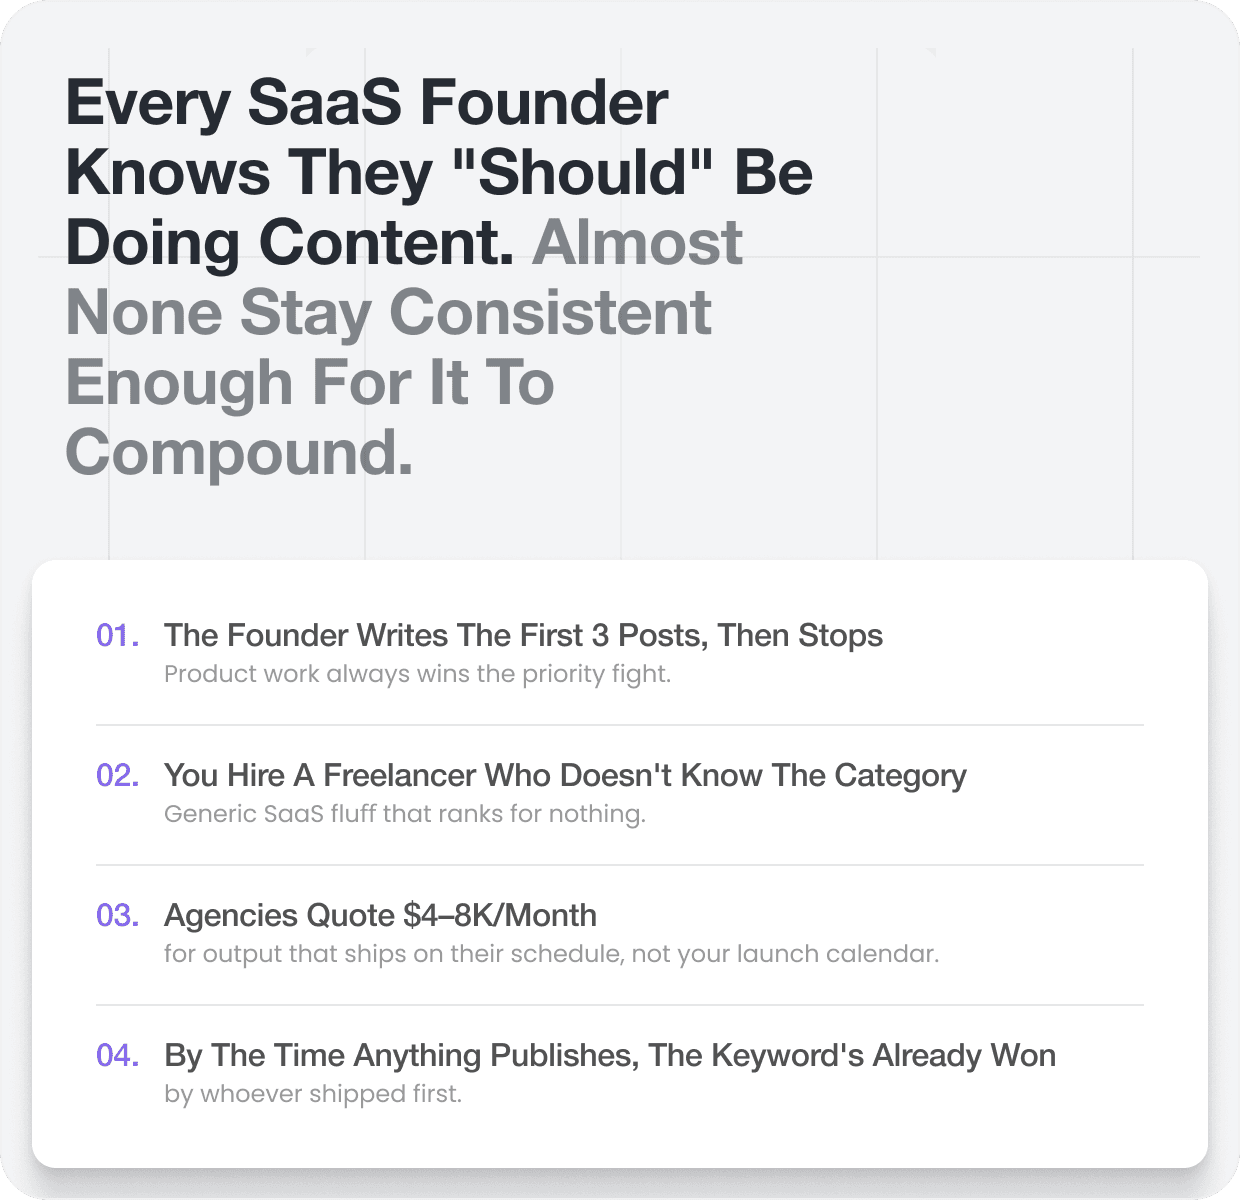Click the purple "01." list number
The image size is (1240, 1200).
click(118, 635)
